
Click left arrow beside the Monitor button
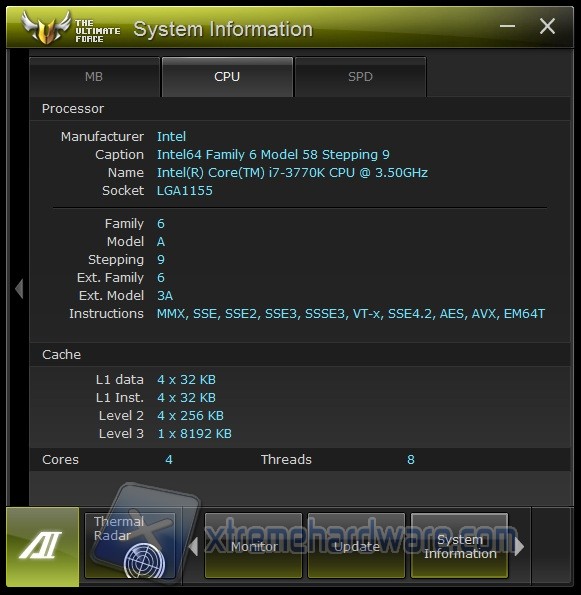[194, 546]
